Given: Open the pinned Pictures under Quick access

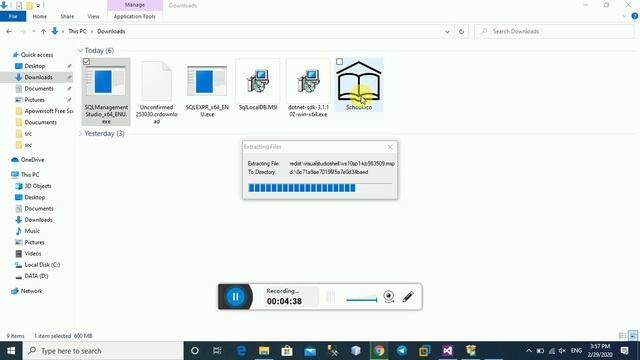Looking at the screenshot, I should (x=34, y=100).
